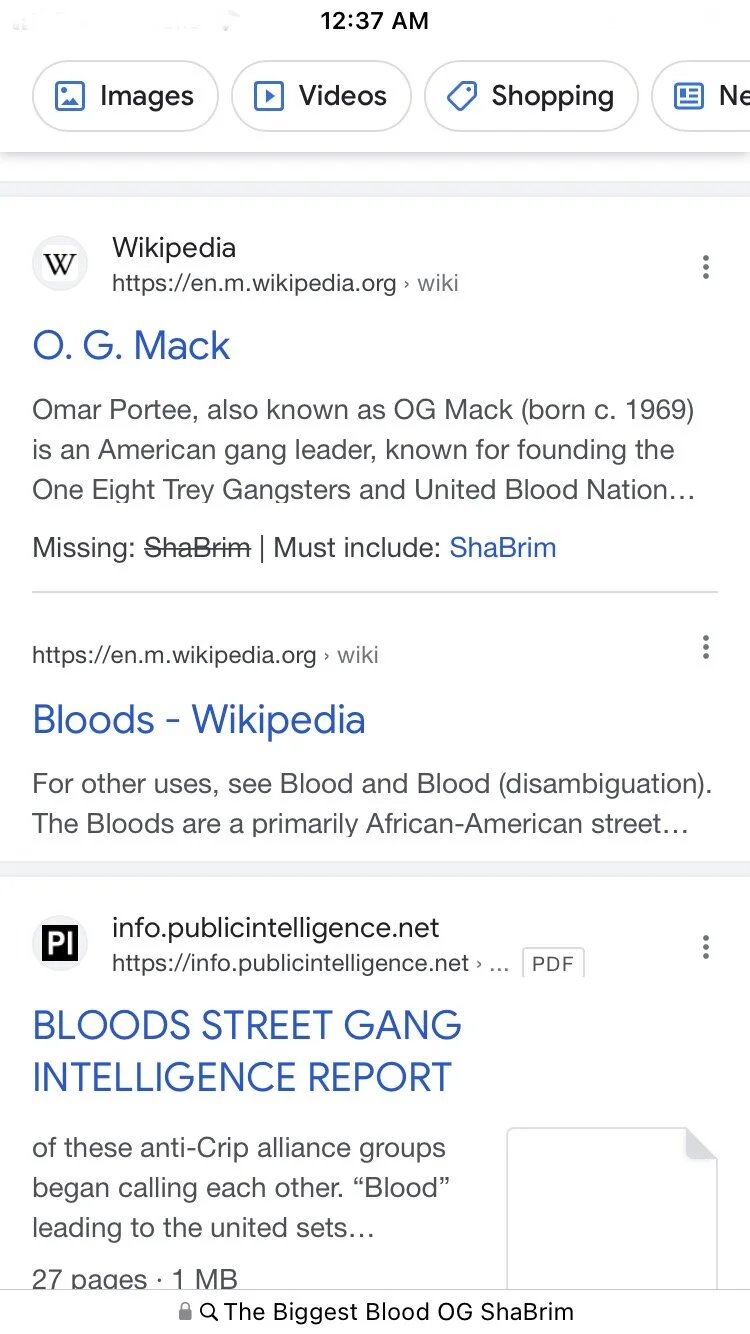Click the PDF label badge
Image resolution: width=750 pixels, height=1334 pixels.
(x=553, y=963)
